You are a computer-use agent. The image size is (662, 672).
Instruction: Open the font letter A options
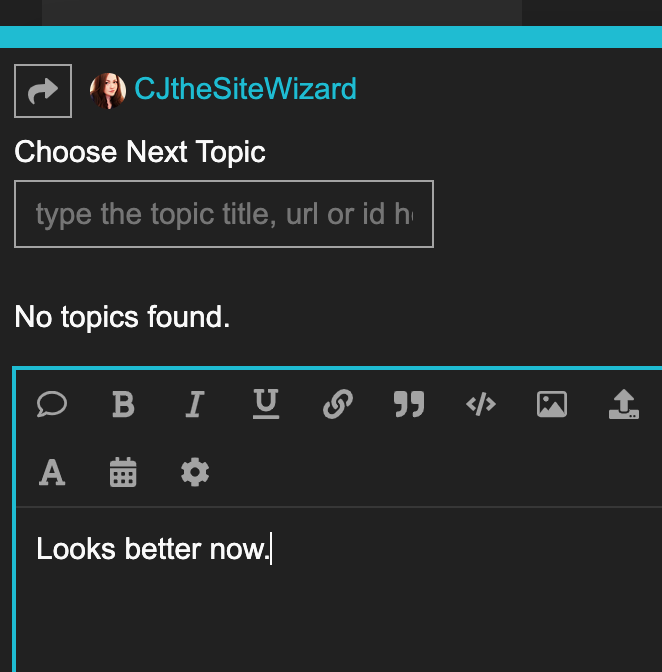[x=52, y=472]
